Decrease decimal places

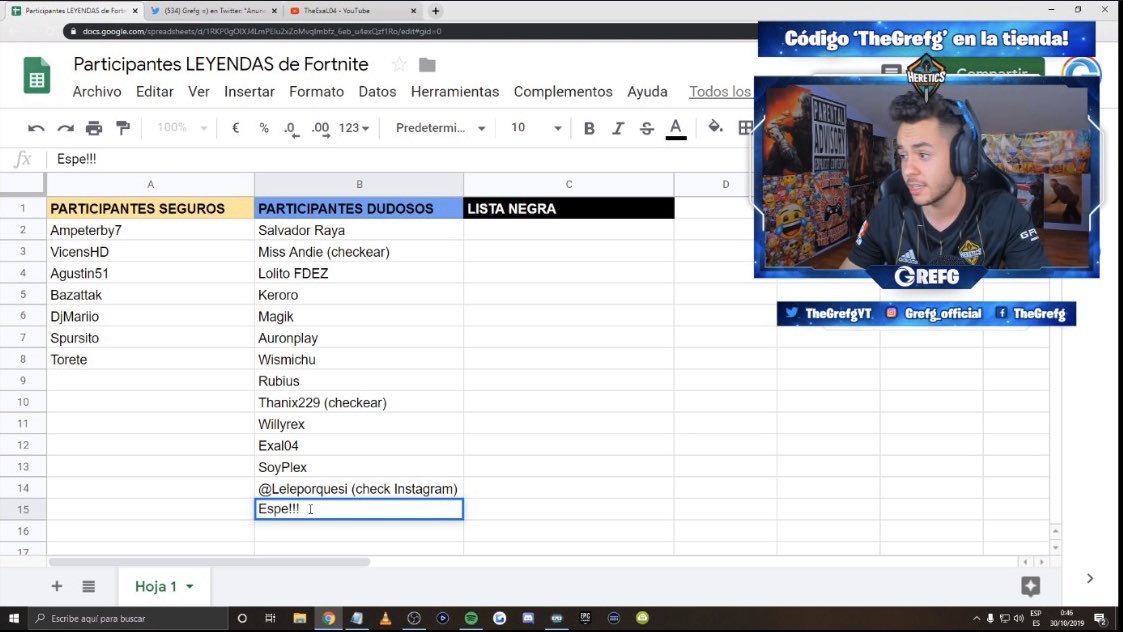coord(290,129)
